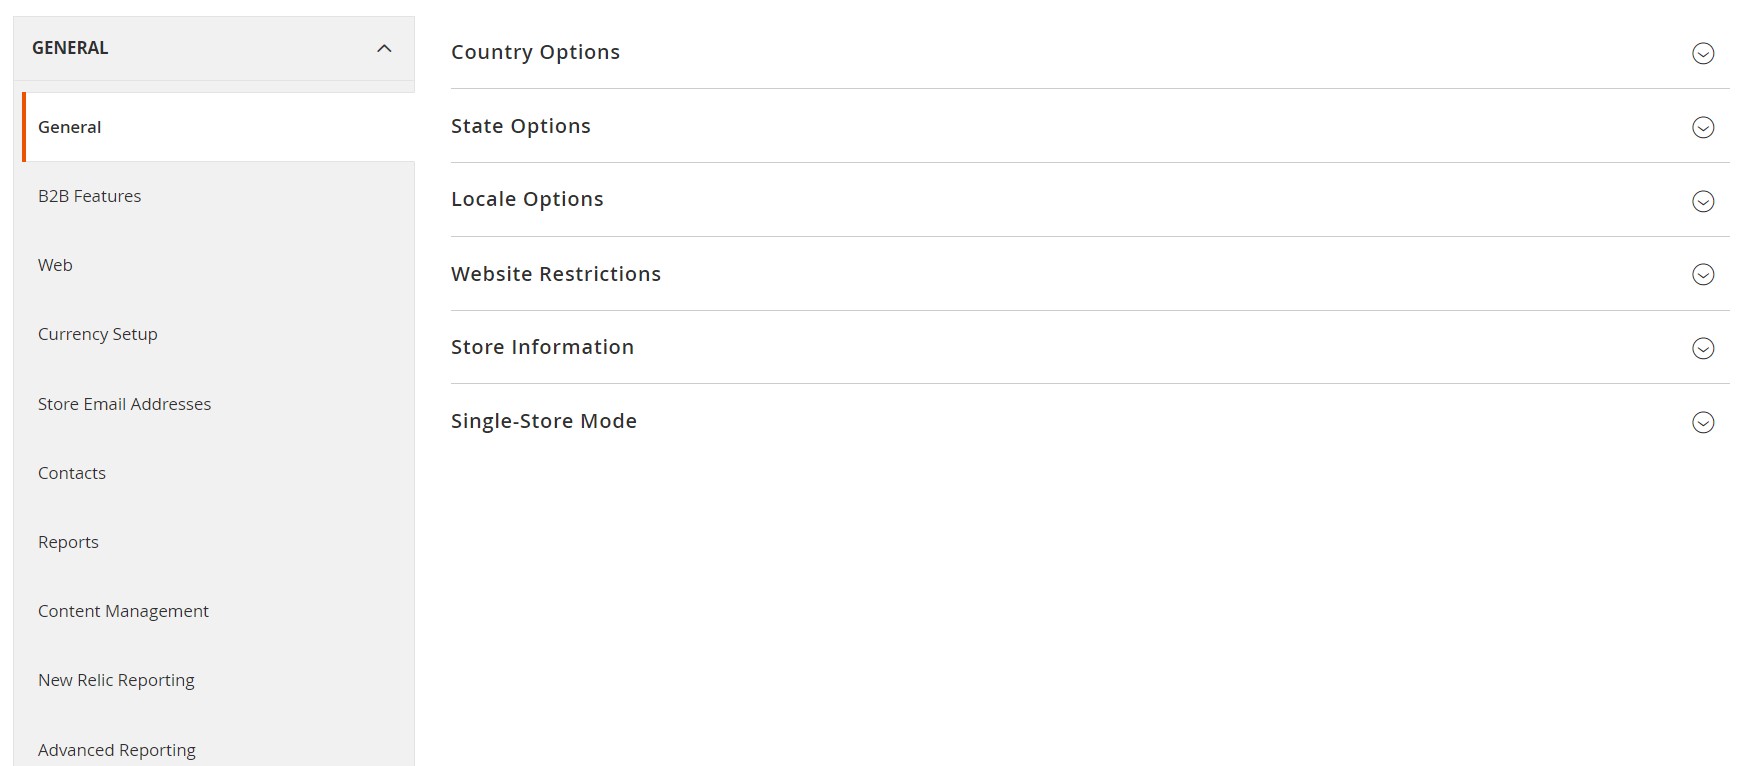This screenshot has height=766, width=1745.
Task: Open Locale Options via its chevron icon
Action: coord(1702,201)
